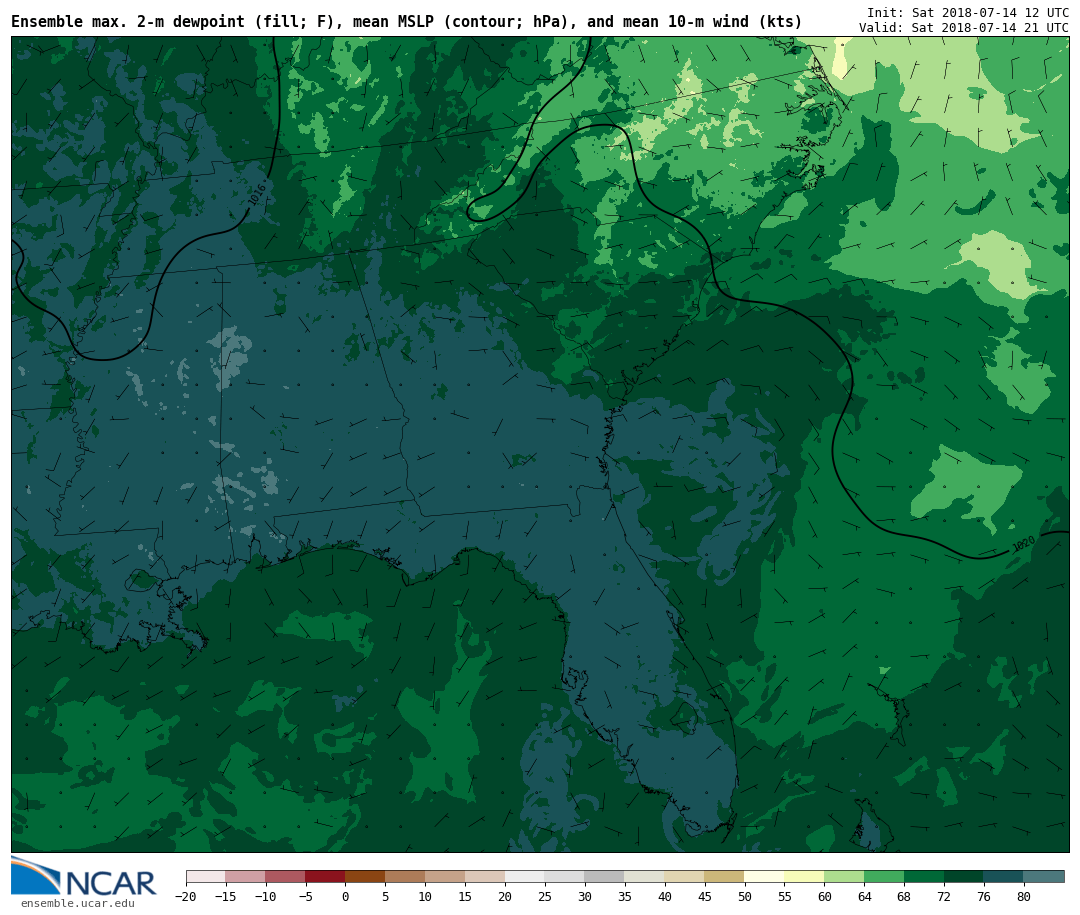
Task: Pick the medium green swatch between 64 and 68
Action: [884, 877]
